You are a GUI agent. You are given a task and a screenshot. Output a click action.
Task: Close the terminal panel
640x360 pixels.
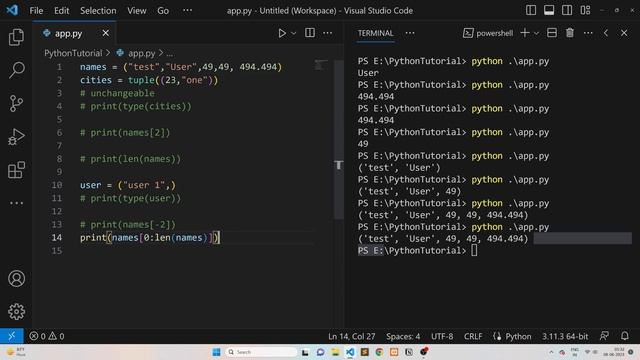tap(624, 33)
